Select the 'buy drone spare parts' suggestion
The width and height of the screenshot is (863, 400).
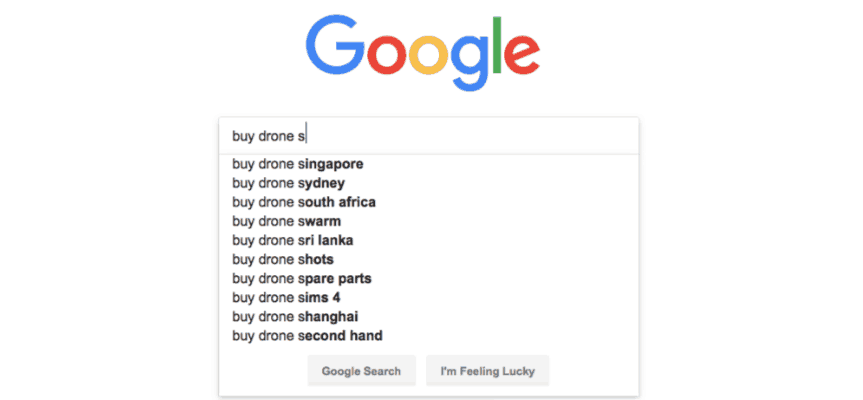click(302, 278)
